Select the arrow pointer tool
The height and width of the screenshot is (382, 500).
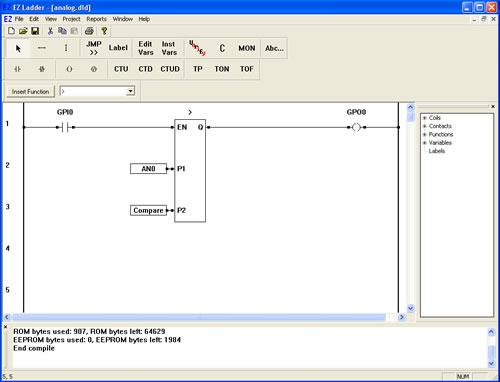18,48
